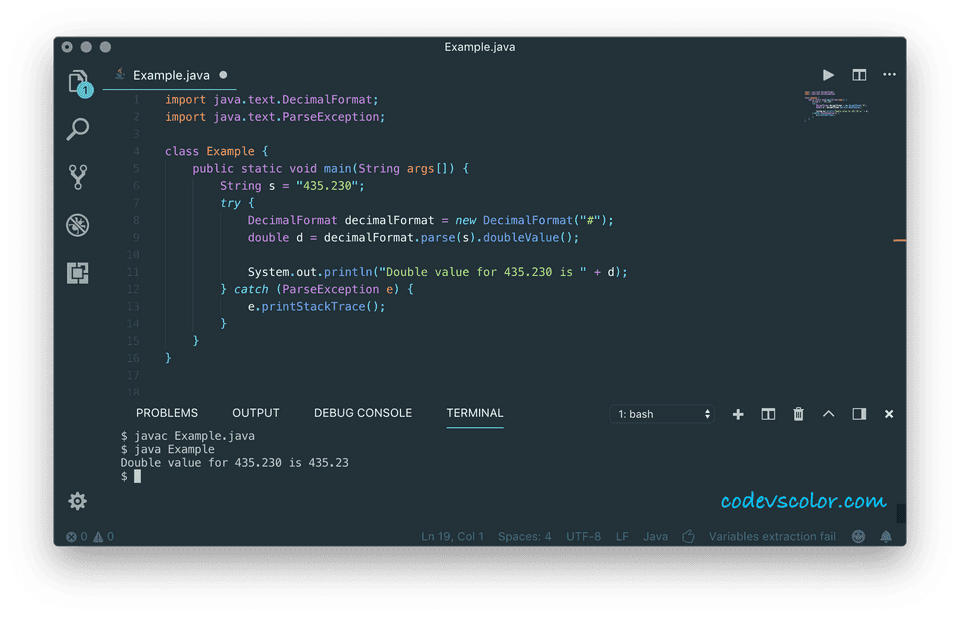The image size is (960, 617).
Task: Kill the terminal using the trash icon
Action: (x=798, y=413)
